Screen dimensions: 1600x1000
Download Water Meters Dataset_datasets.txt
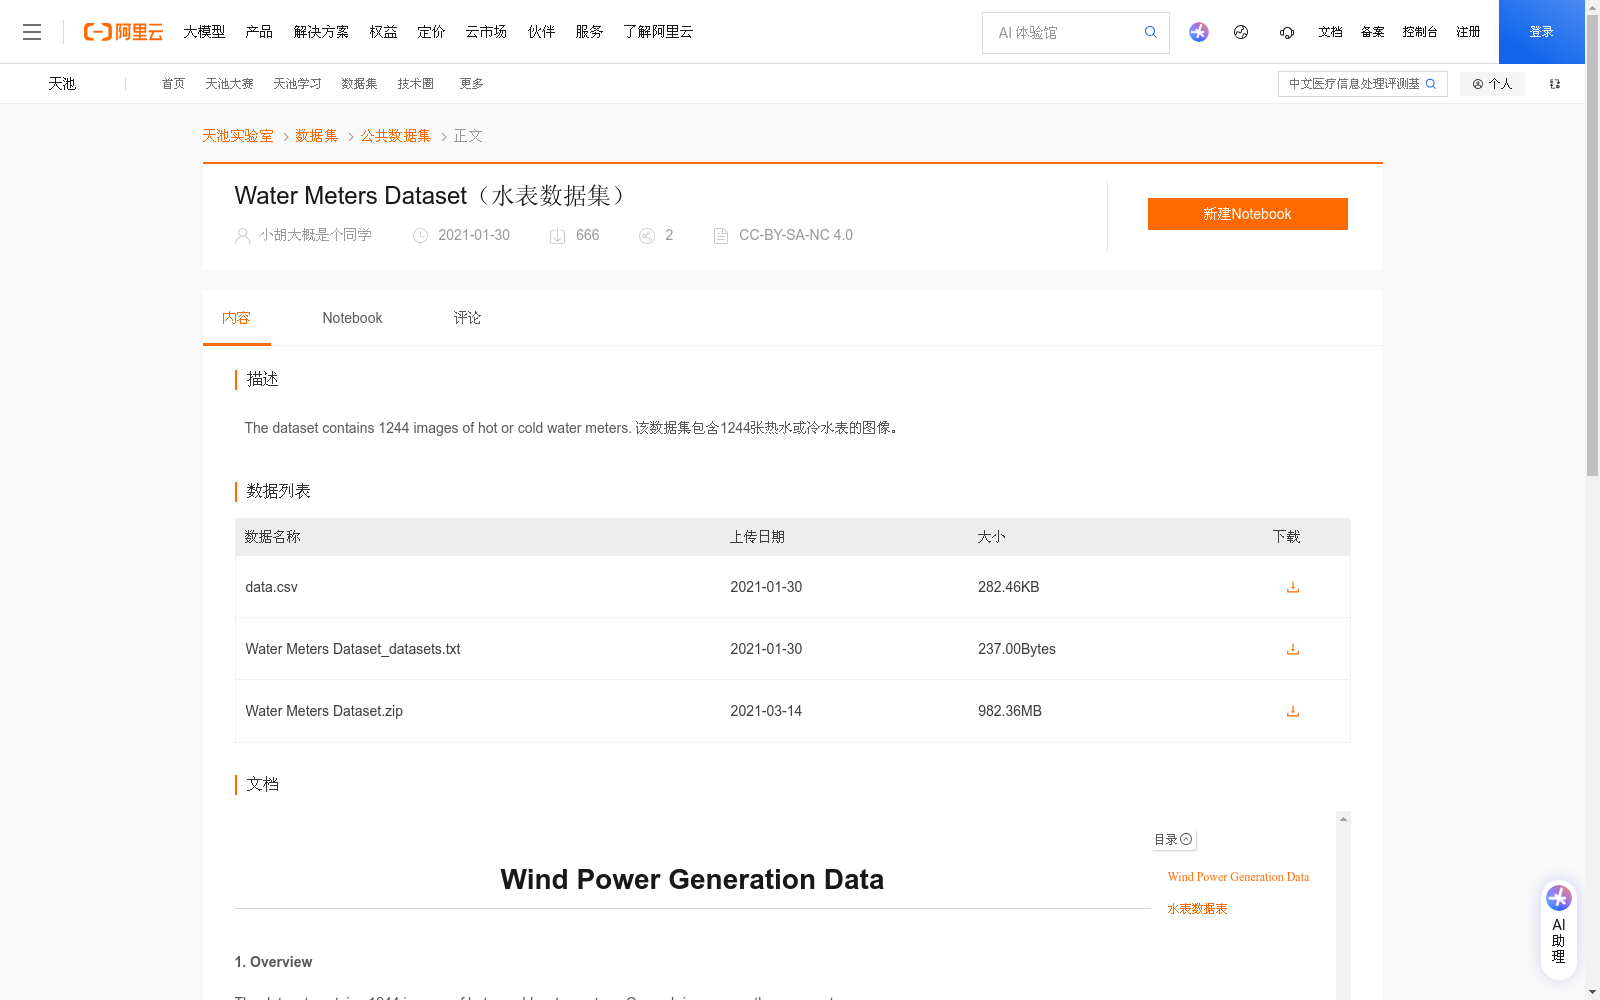point(1292,649)
